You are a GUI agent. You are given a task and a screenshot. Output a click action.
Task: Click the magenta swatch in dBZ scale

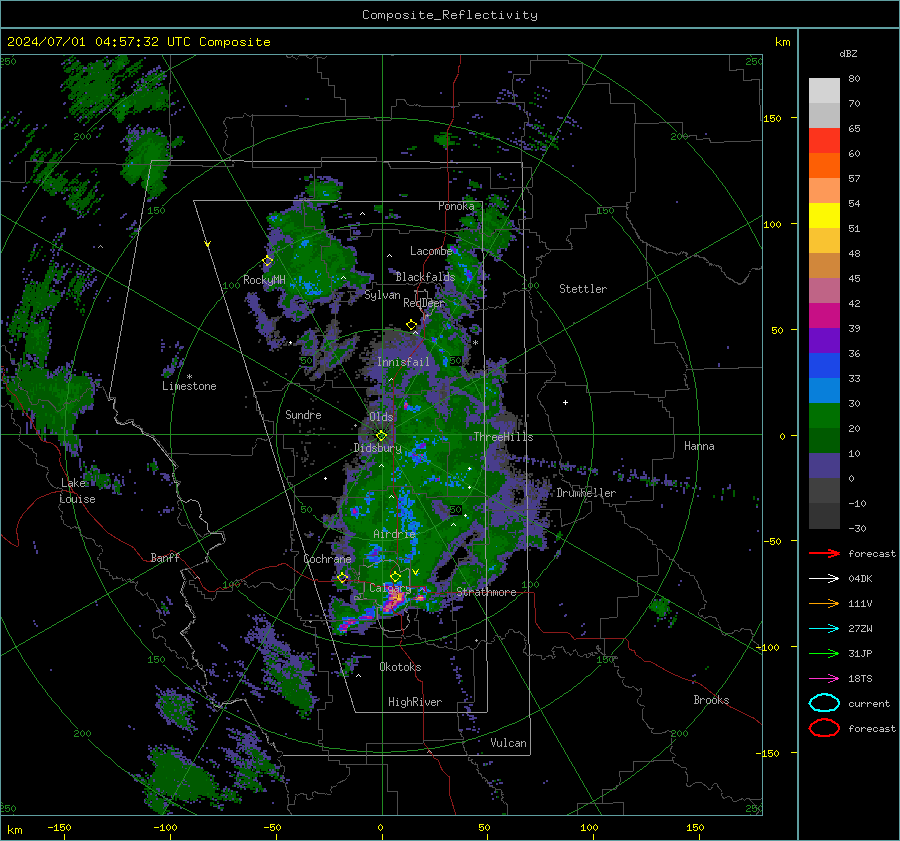click(x=824, y=316)
